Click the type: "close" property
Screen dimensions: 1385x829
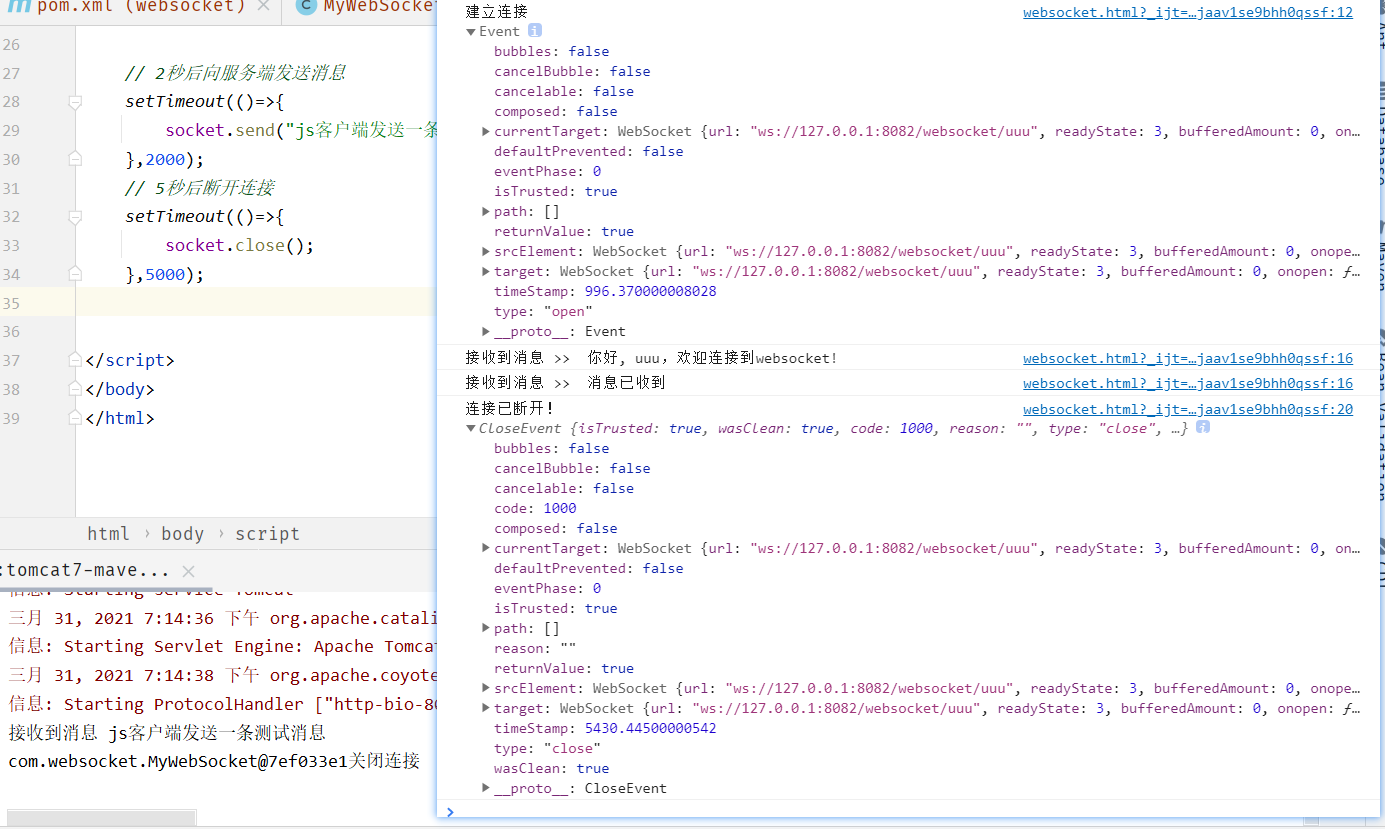(x=547, y=748)
